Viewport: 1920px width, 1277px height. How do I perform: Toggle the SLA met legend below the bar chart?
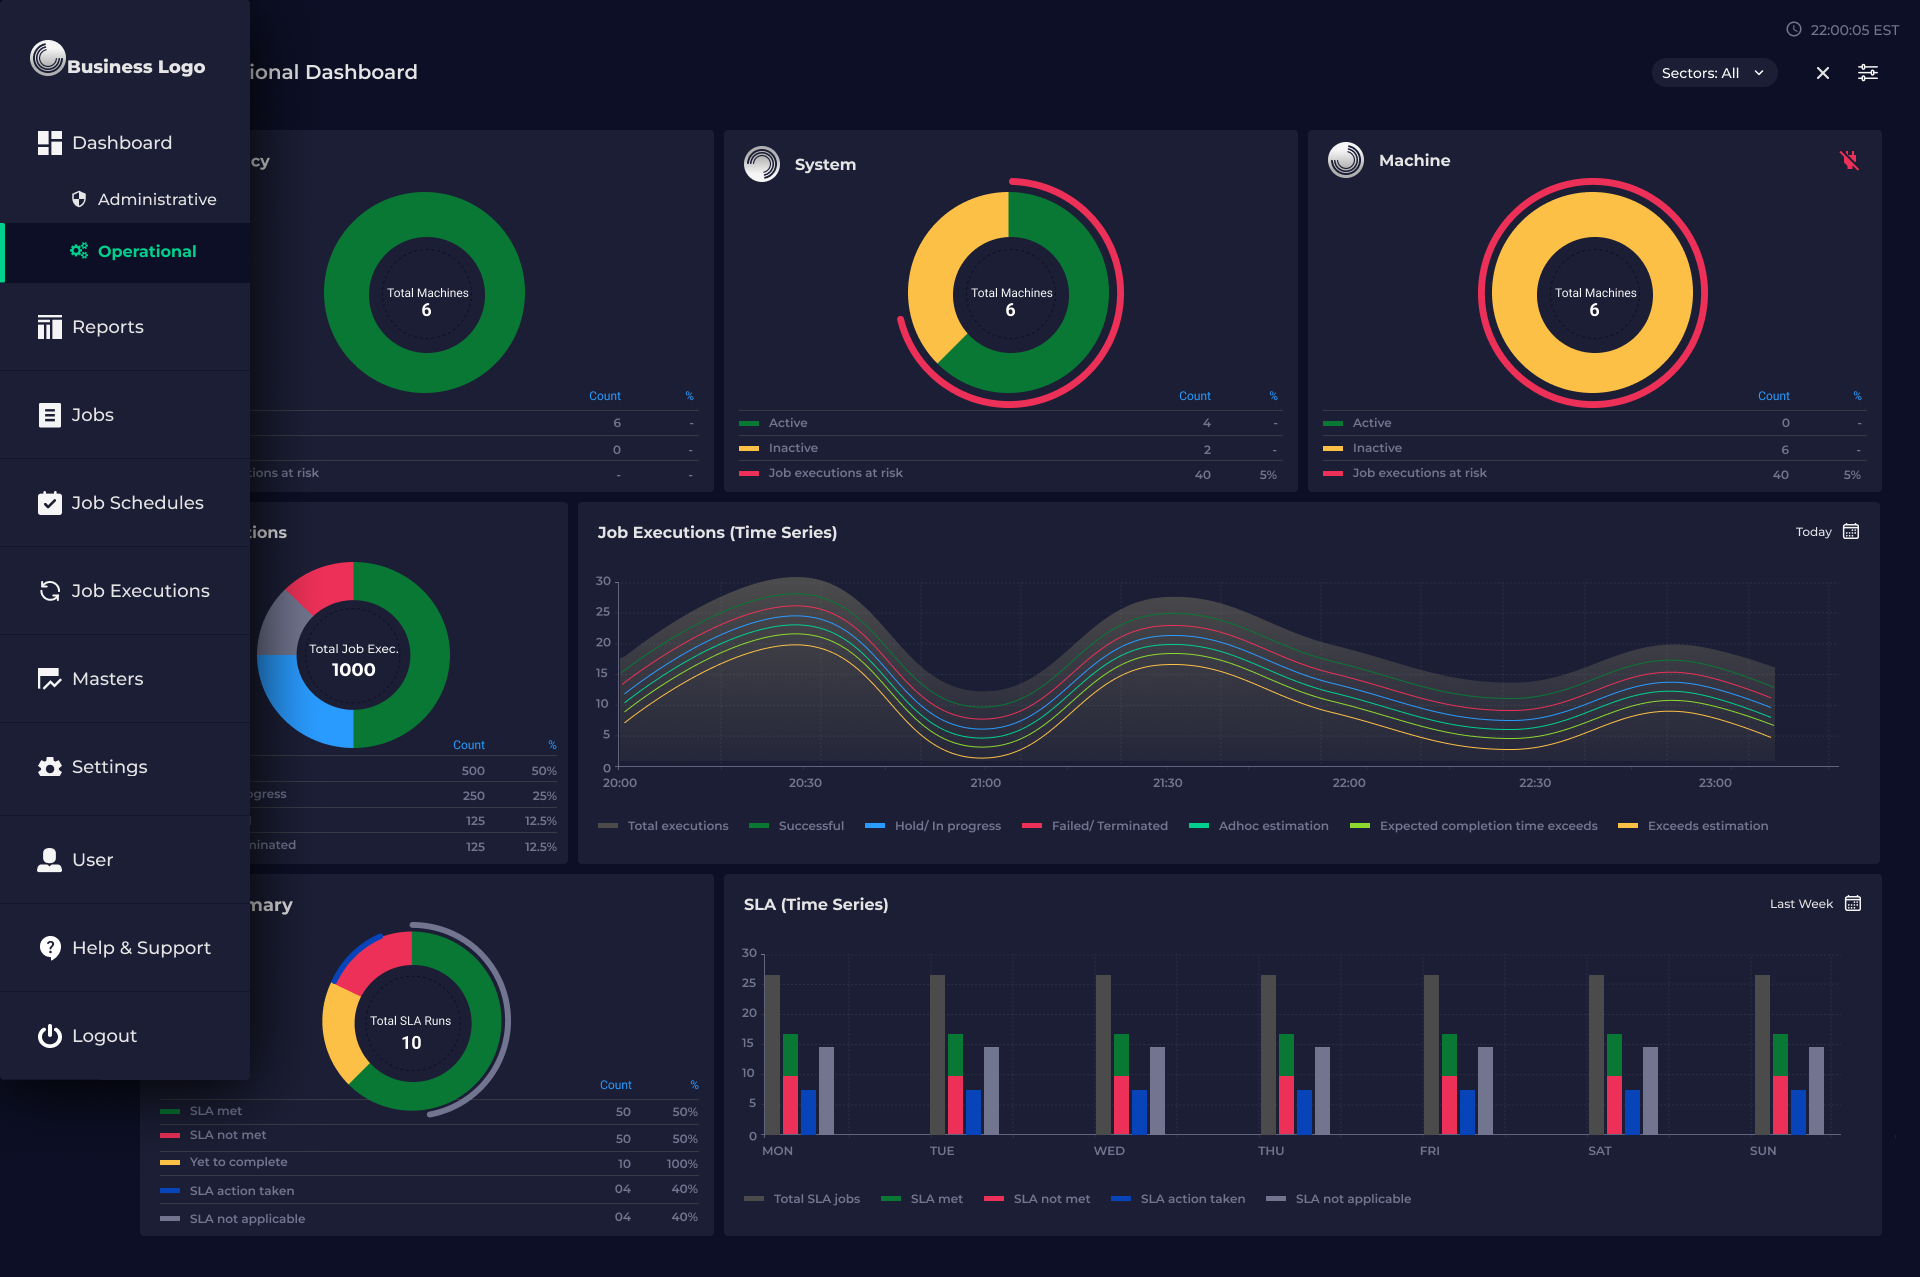tap(922, 1198)
